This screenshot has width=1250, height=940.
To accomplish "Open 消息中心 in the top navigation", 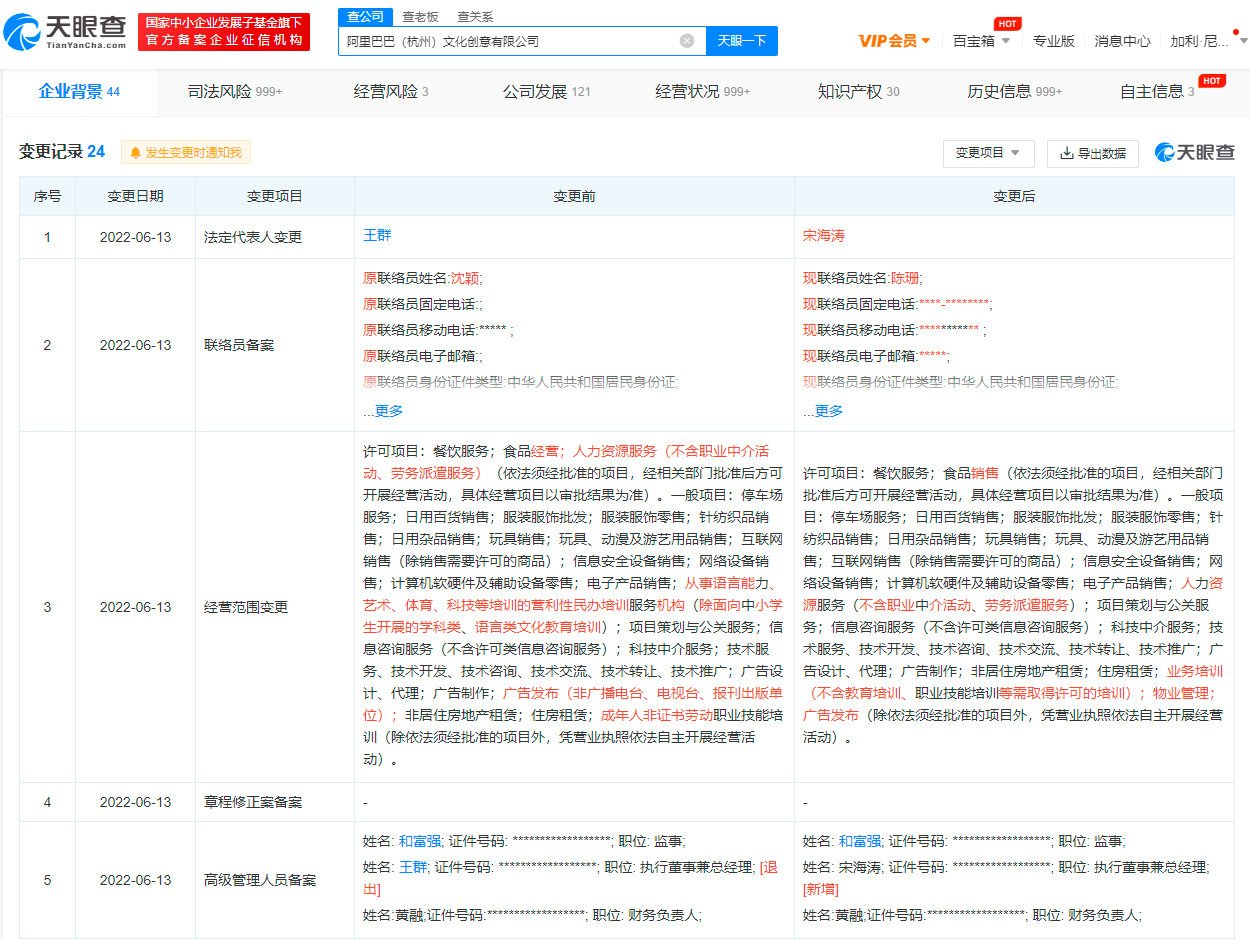I will click(1122, 41).
